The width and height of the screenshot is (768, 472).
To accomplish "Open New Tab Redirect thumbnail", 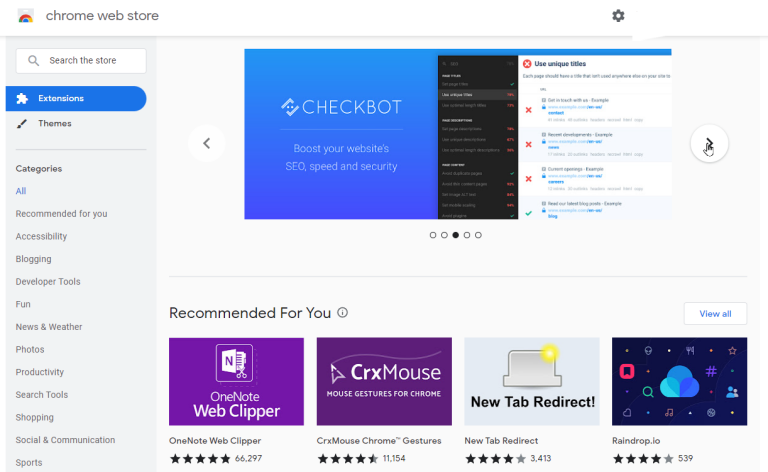I will (532, 381).
